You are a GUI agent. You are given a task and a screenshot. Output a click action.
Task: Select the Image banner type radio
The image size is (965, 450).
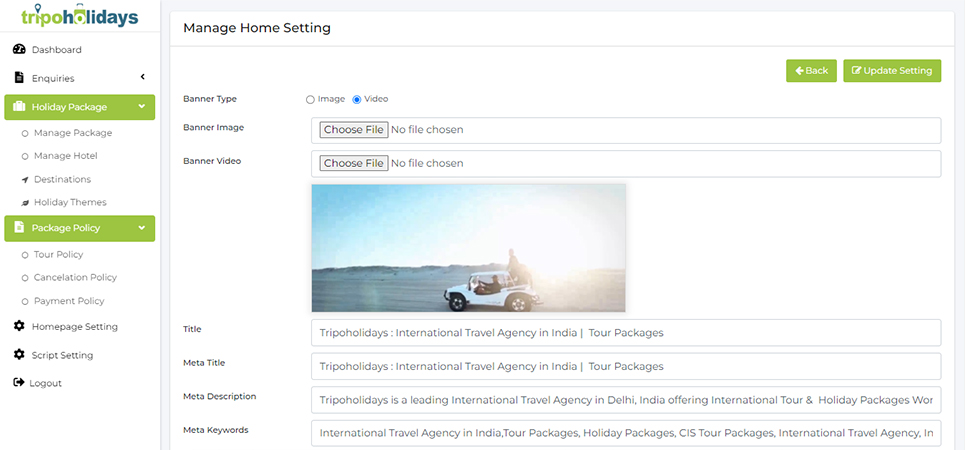pos(310,99)
